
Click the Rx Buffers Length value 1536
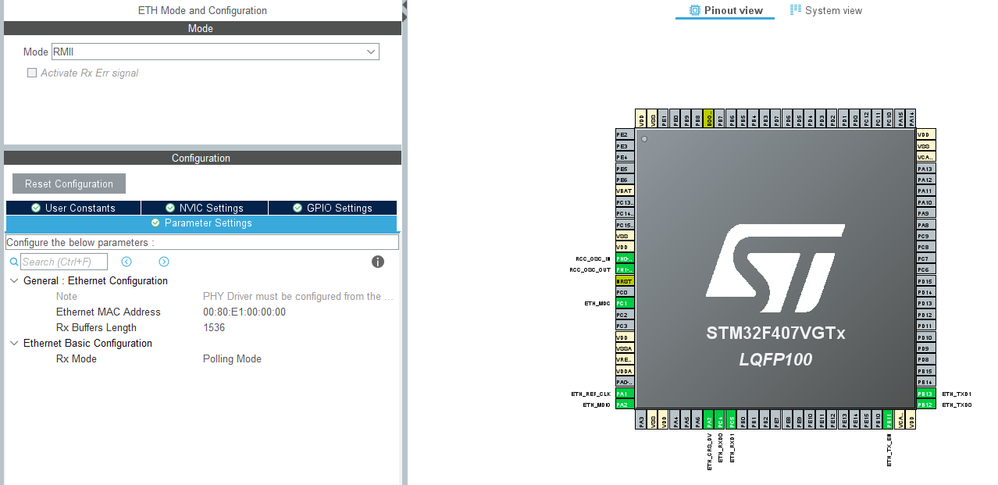click(x=214, y=328)
